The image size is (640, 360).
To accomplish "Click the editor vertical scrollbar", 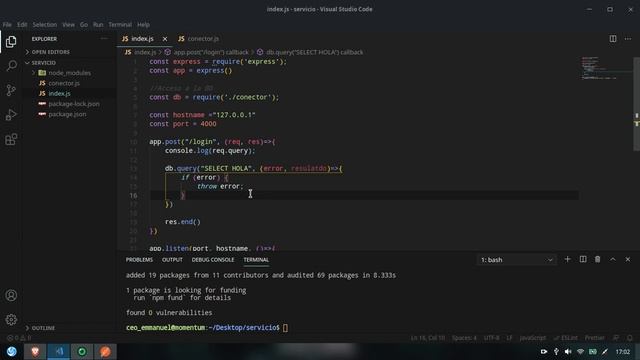I will (x=637, y=104).
